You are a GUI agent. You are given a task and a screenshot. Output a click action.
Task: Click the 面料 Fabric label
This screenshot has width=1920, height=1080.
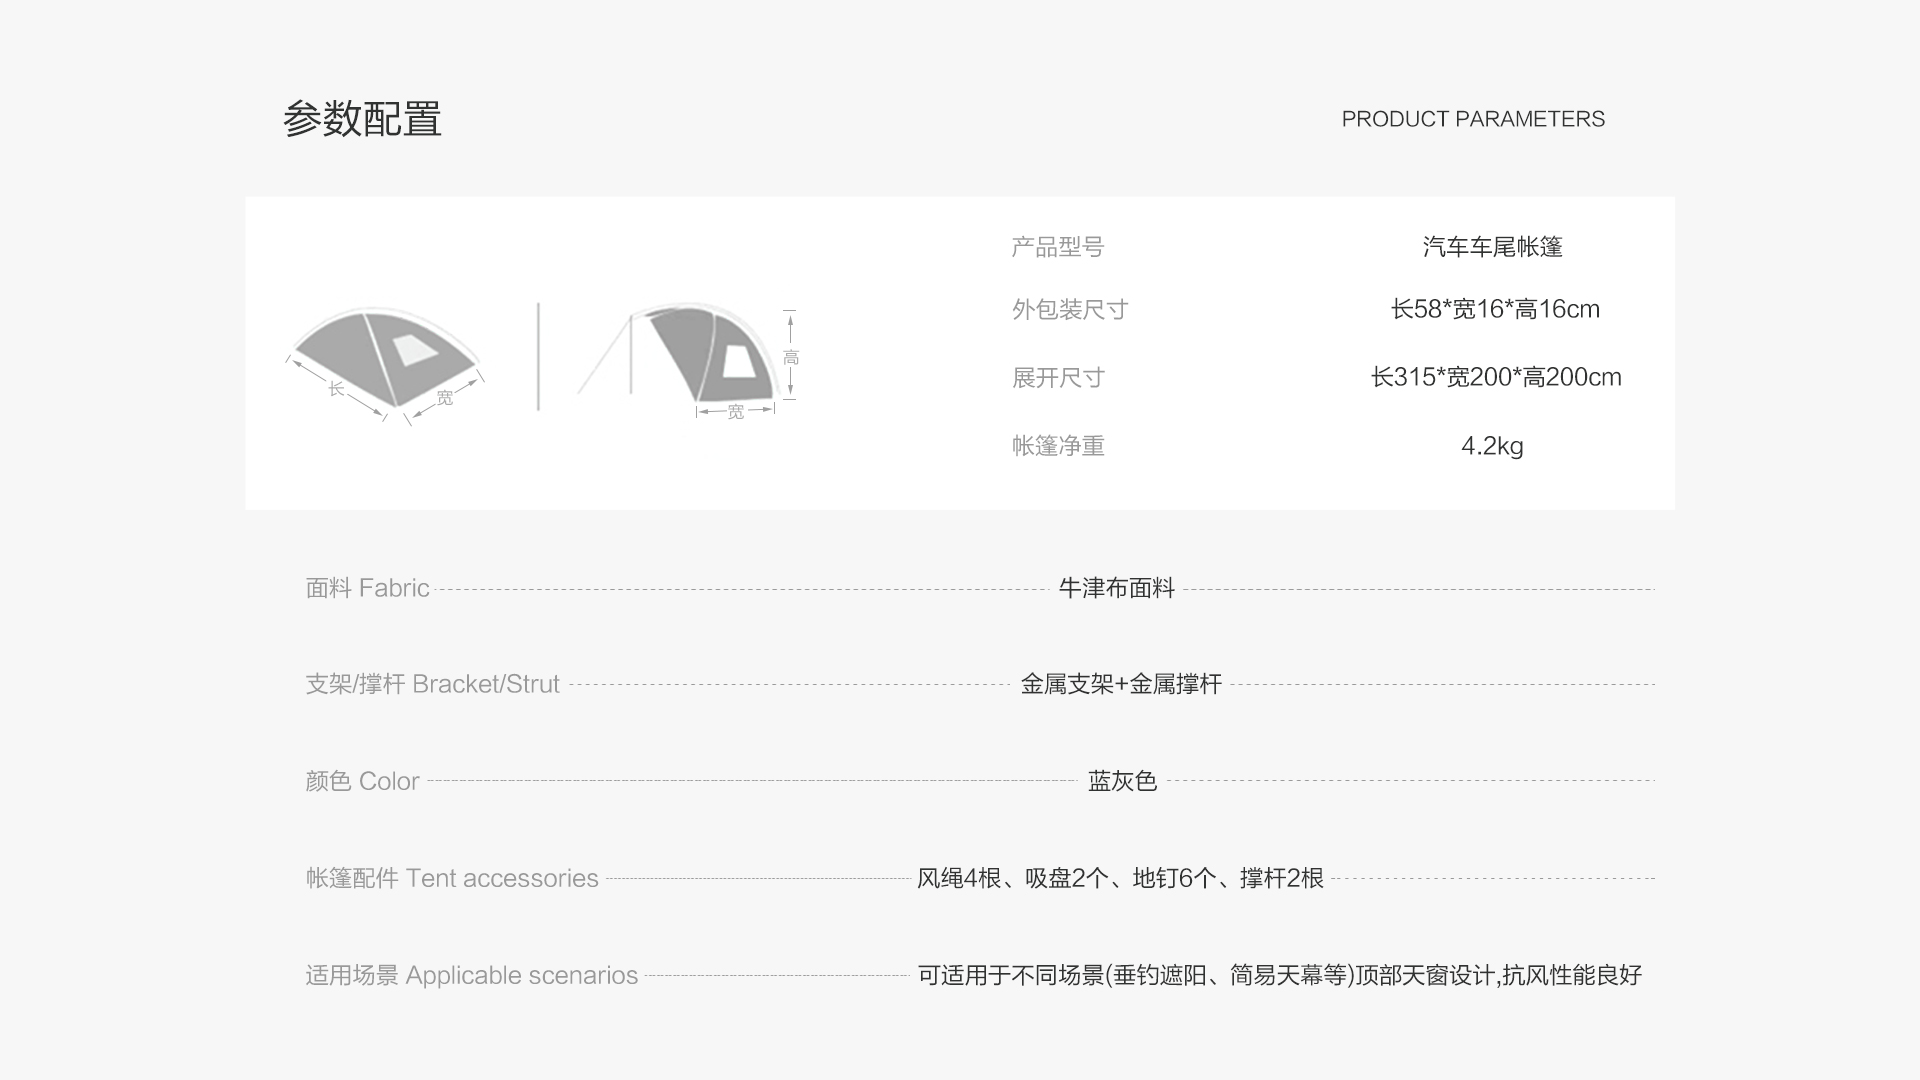[367, 588]
